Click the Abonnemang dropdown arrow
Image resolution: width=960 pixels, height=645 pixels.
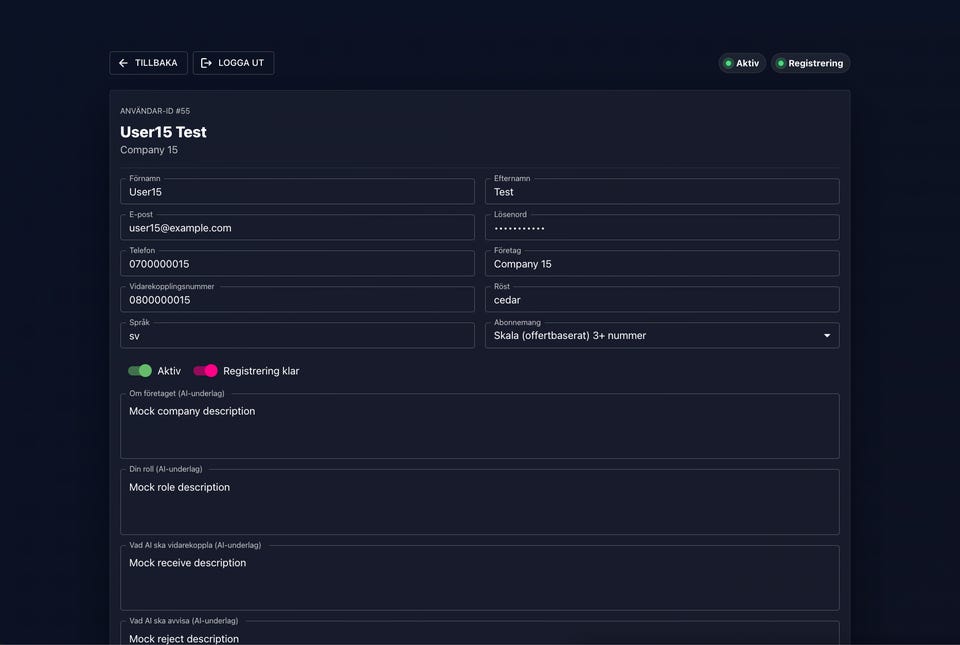click(827, 336)
